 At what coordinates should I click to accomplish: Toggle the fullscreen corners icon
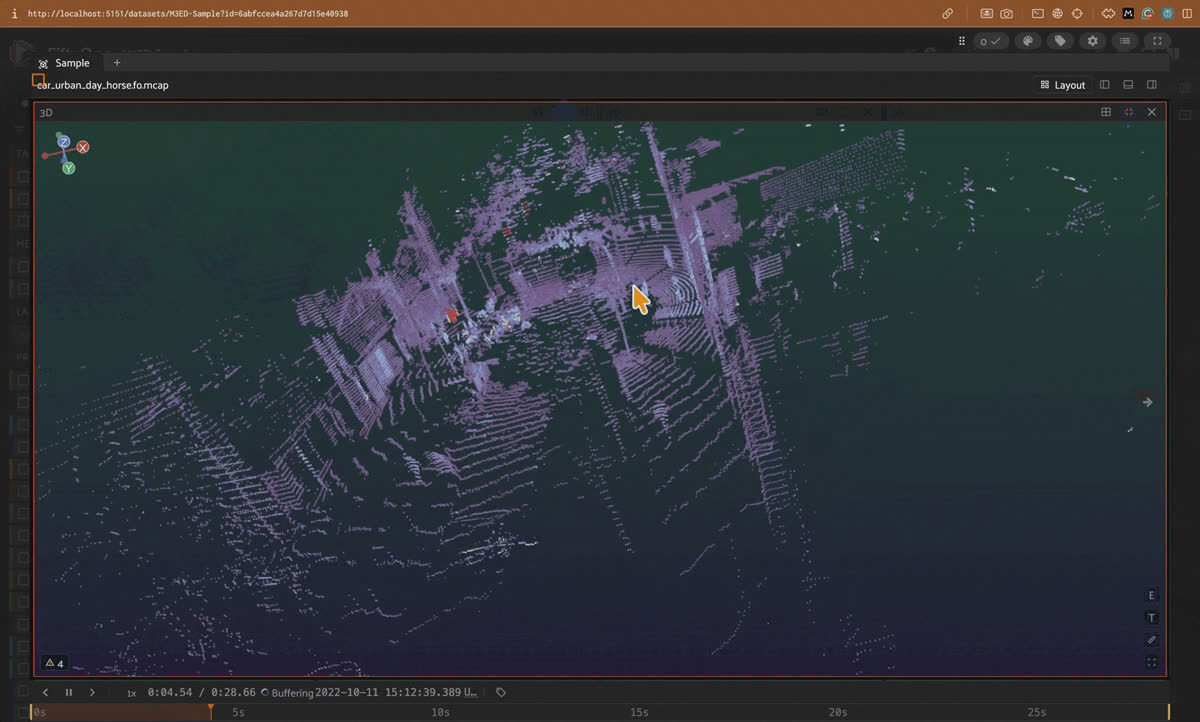[1157, 41]
